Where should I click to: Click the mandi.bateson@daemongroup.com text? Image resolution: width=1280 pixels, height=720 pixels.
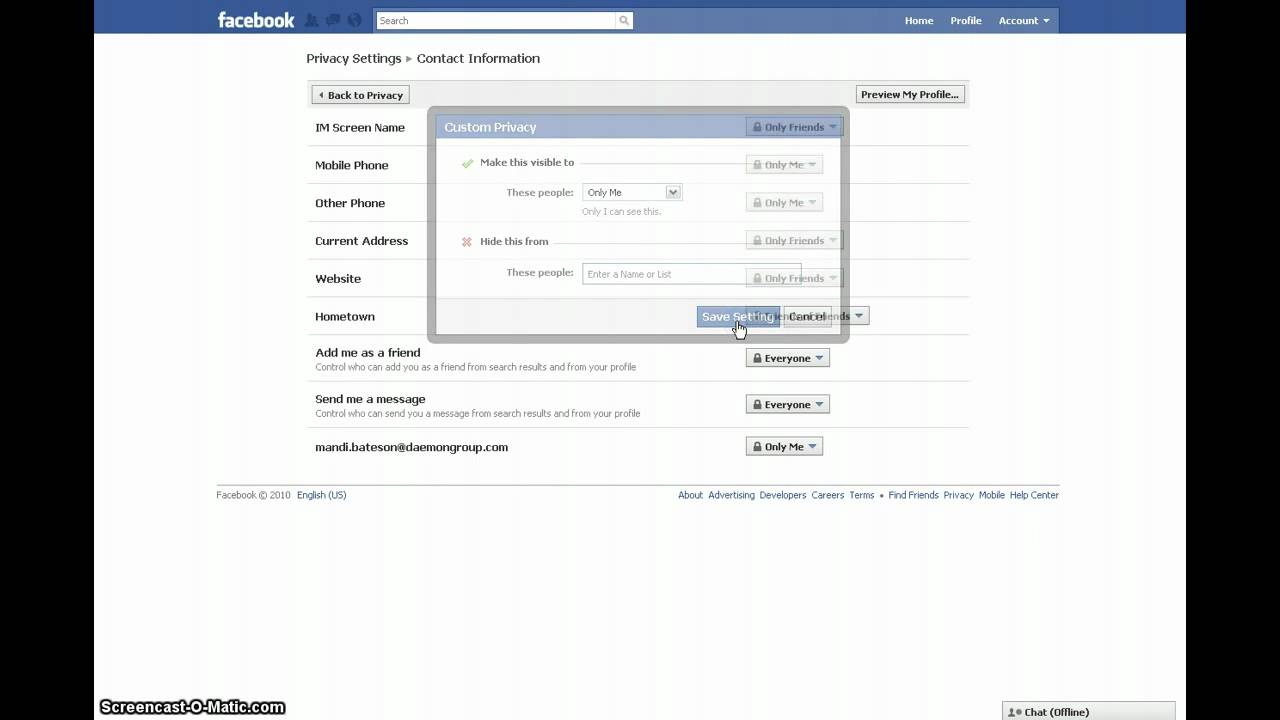point(412,447)
